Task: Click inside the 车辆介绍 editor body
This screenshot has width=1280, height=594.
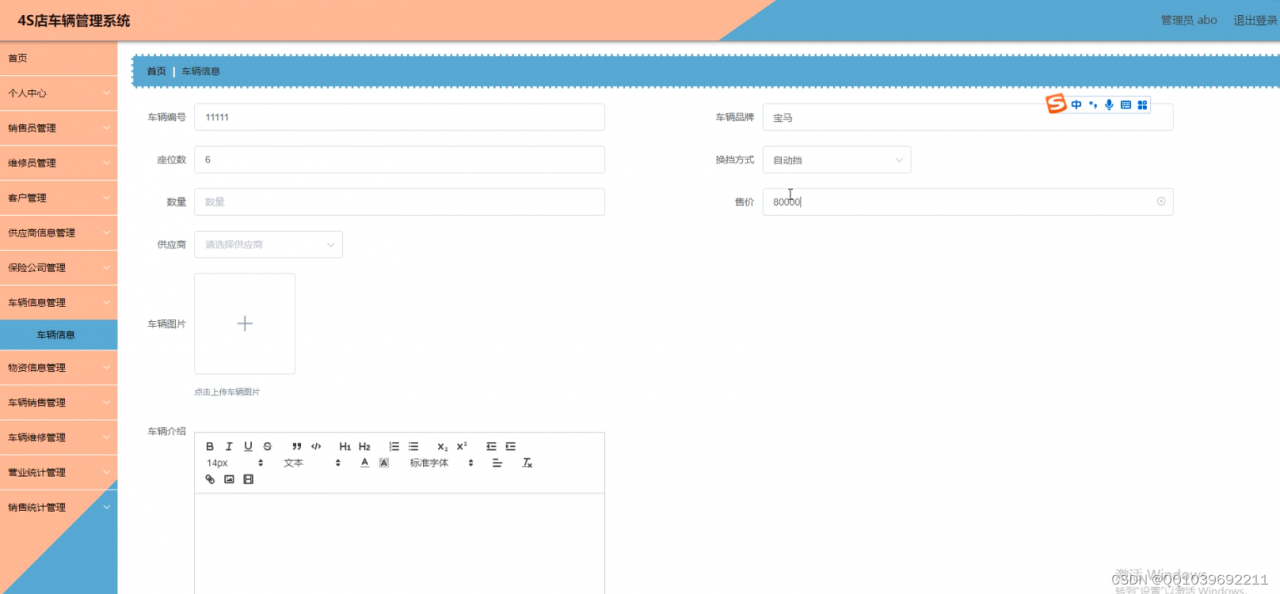Action: (x=399, y=543)
